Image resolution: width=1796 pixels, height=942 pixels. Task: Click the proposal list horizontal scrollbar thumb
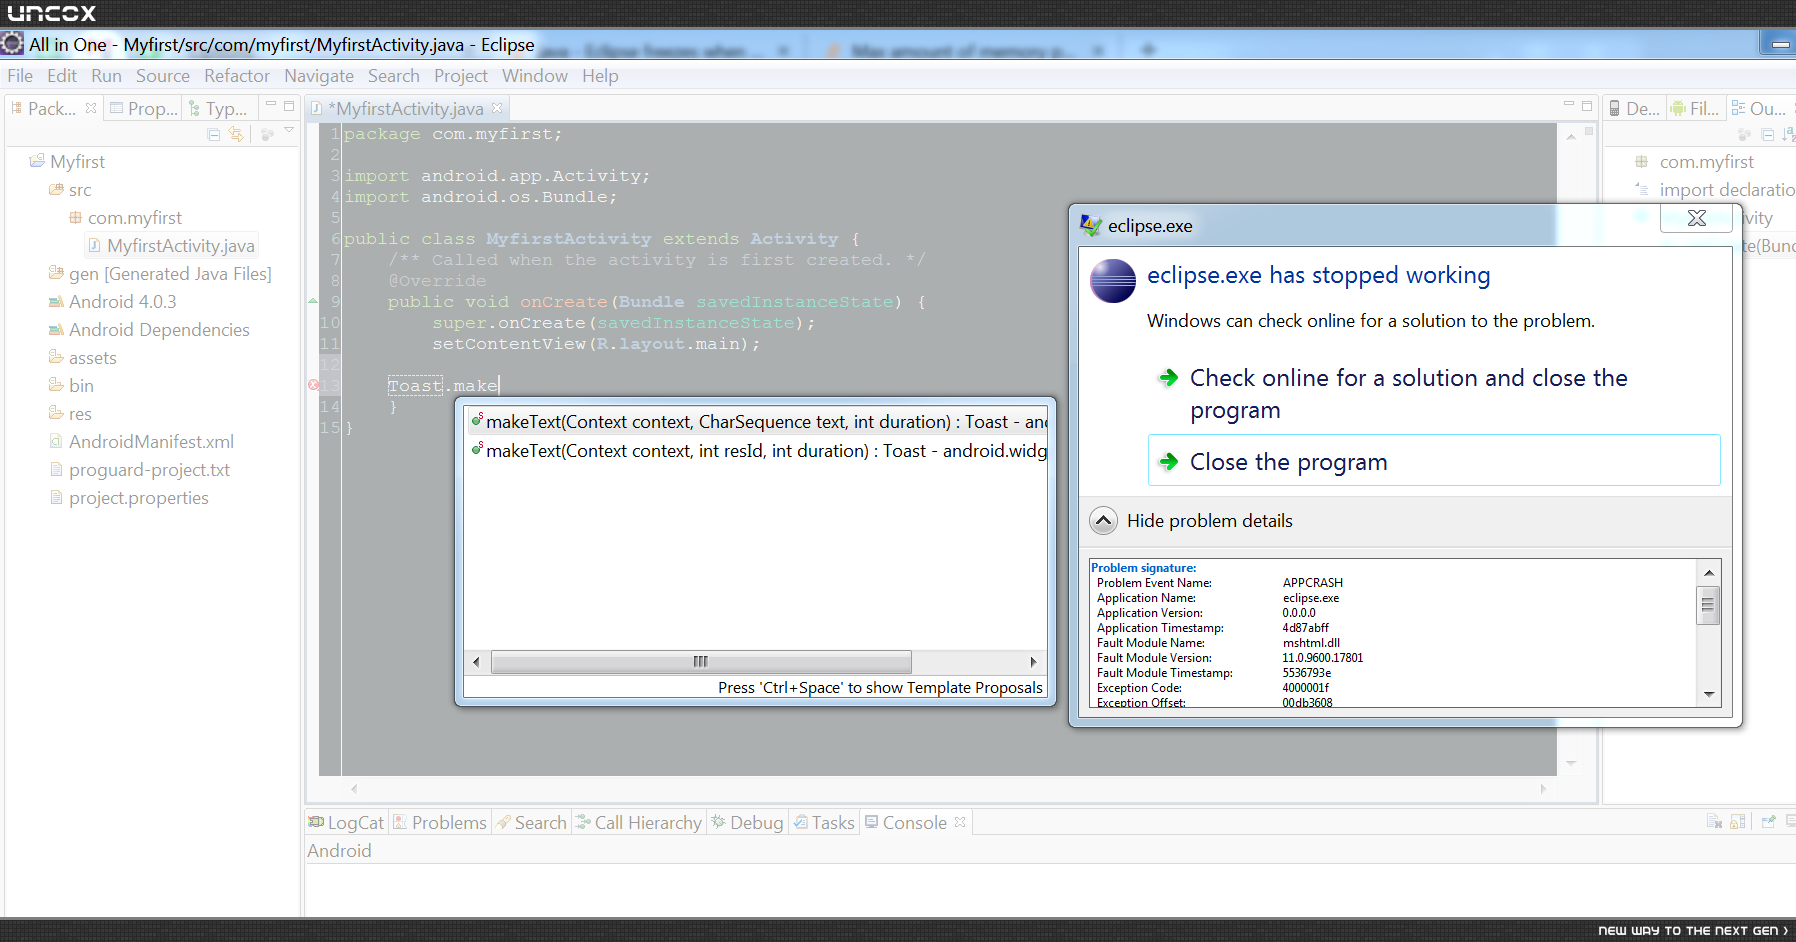tap(701, 662)
